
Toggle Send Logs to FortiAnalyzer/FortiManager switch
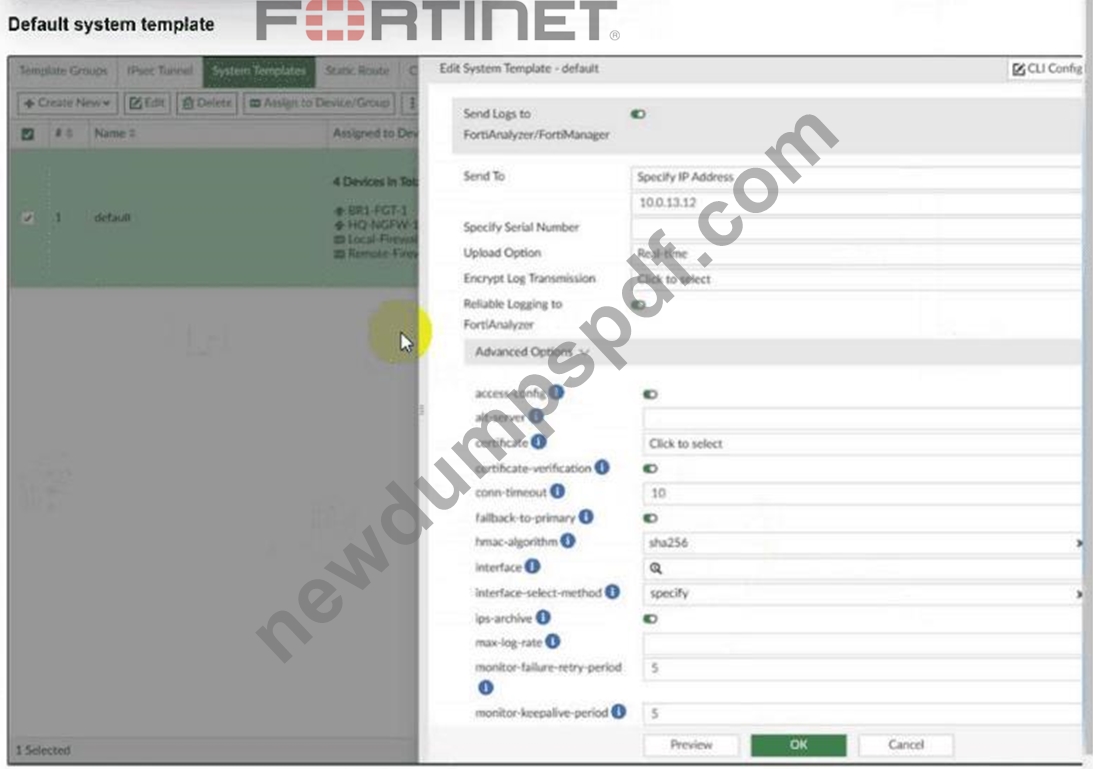pyautogui.click(x=638, y=114)
